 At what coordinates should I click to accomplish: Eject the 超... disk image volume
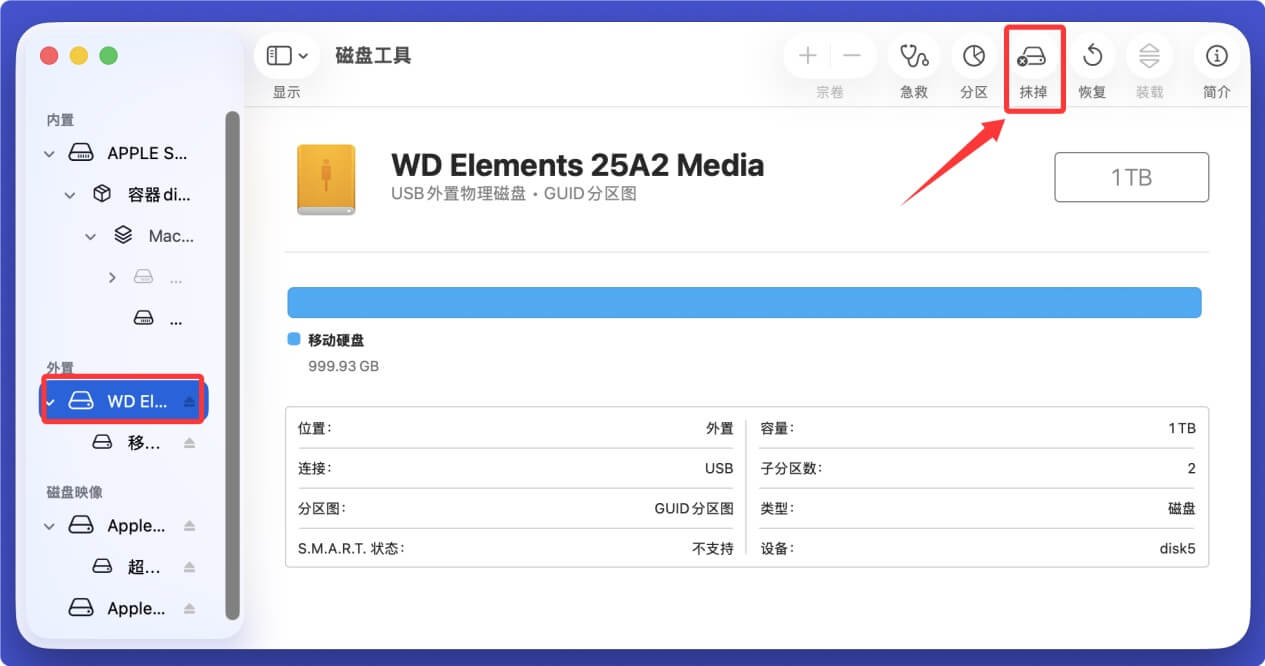tap(190, 567)
